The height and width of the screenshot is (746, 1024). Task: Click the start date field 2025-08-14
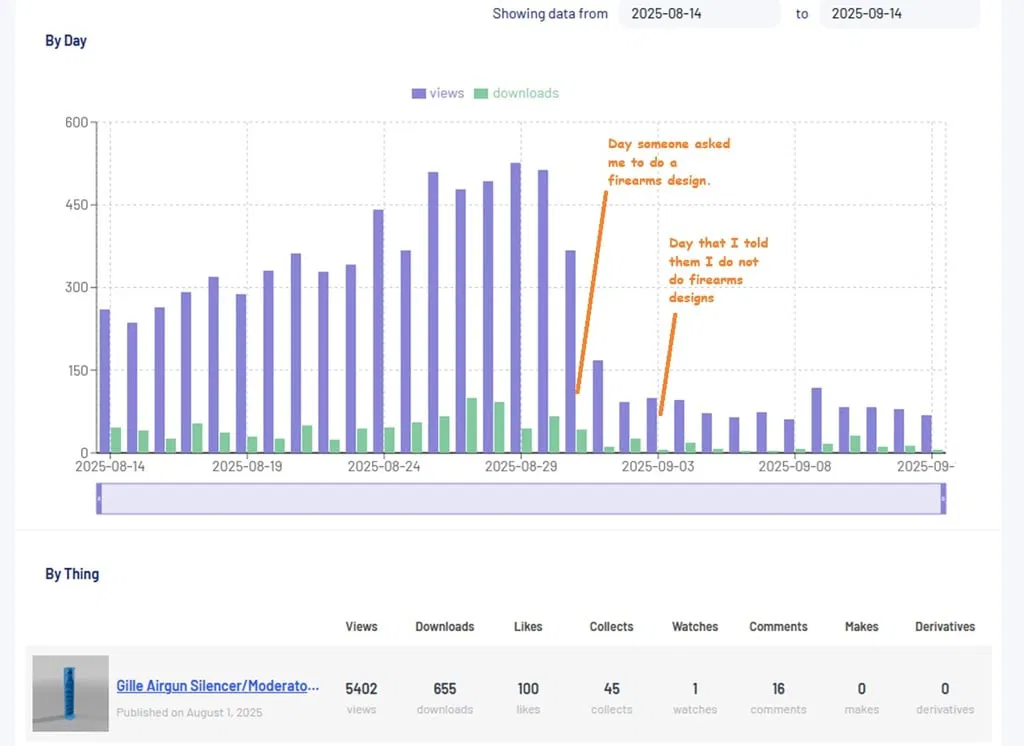click(x=698, y=14)
